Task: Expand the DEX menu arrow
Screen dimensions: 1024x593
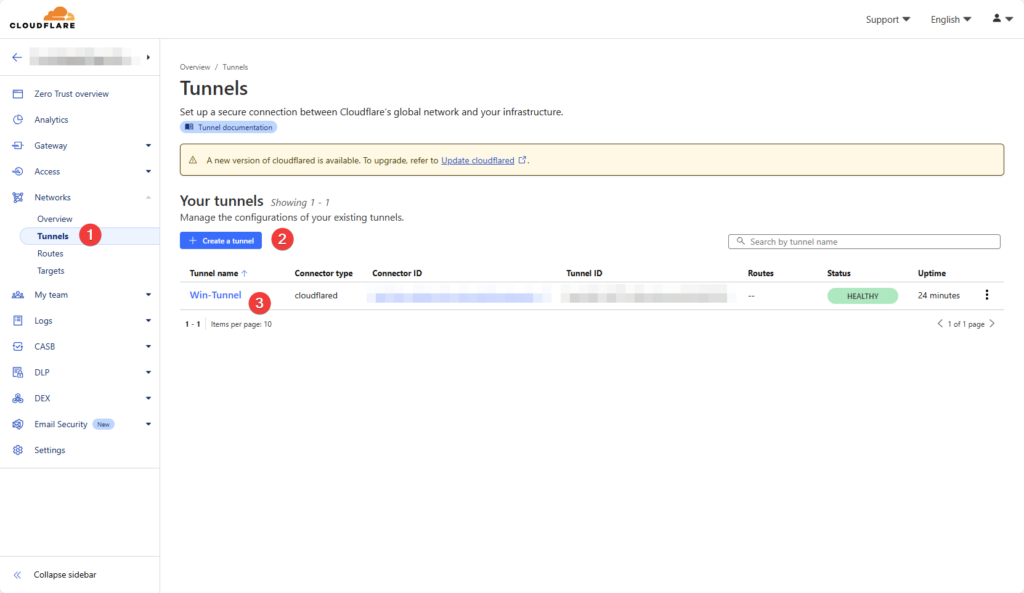Action: (x=148, y=398)
